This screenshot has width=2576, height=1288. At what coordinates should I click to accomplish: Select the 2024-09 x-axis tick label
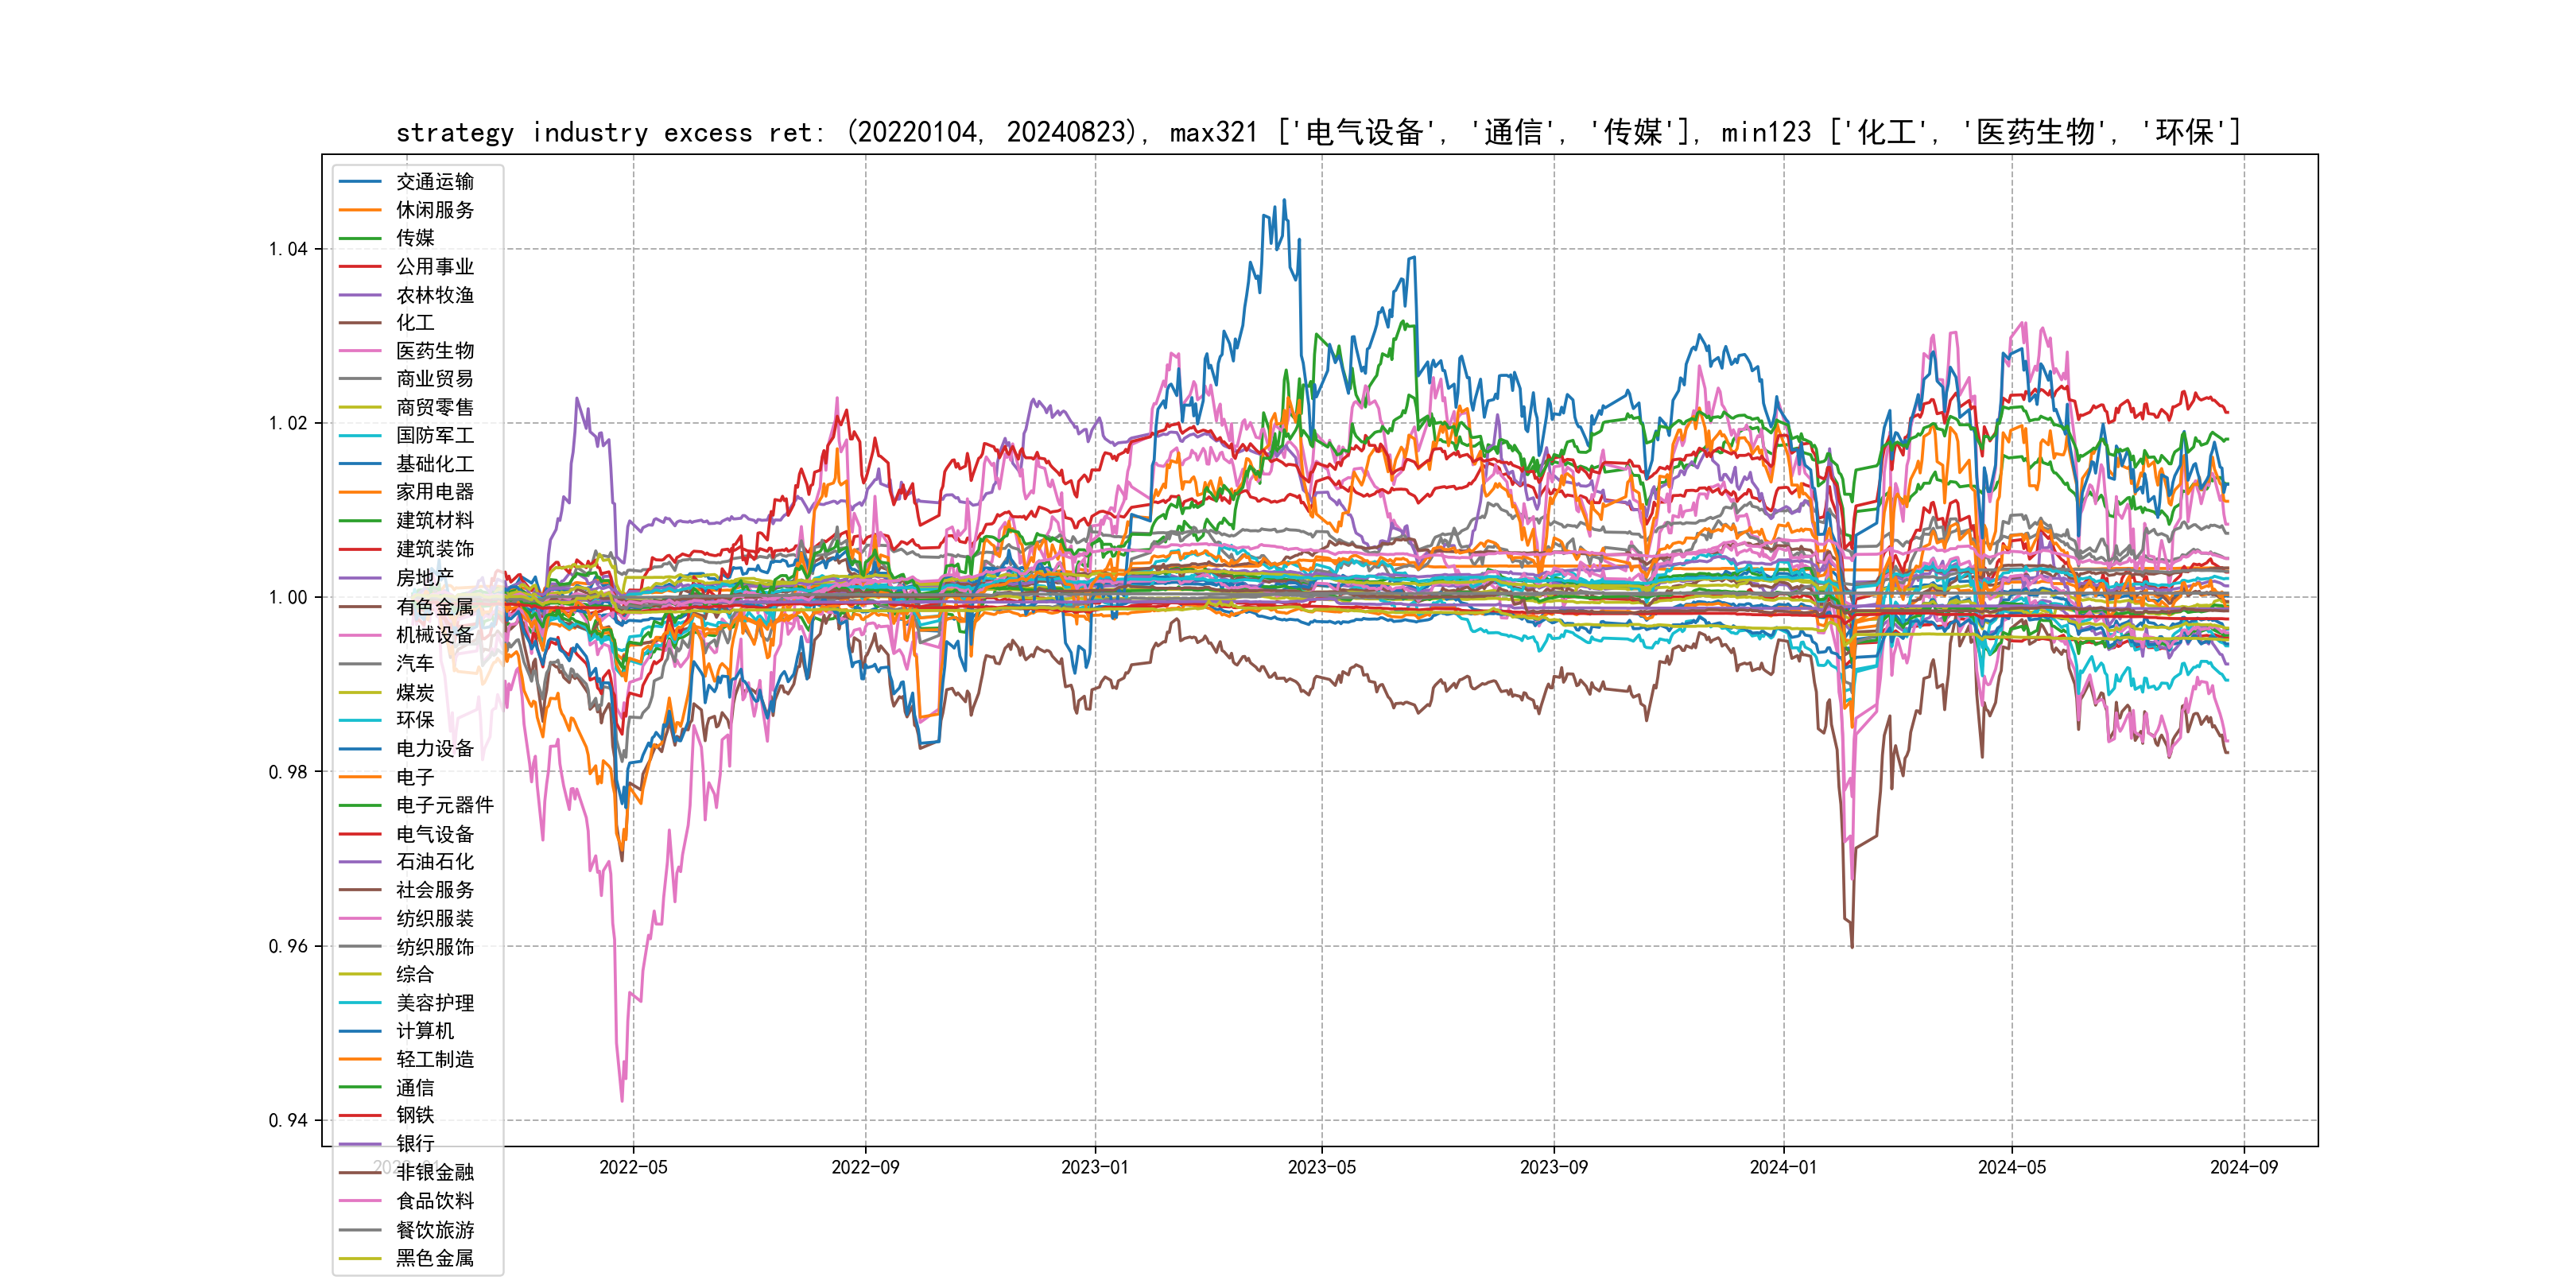point(2243,1167)
